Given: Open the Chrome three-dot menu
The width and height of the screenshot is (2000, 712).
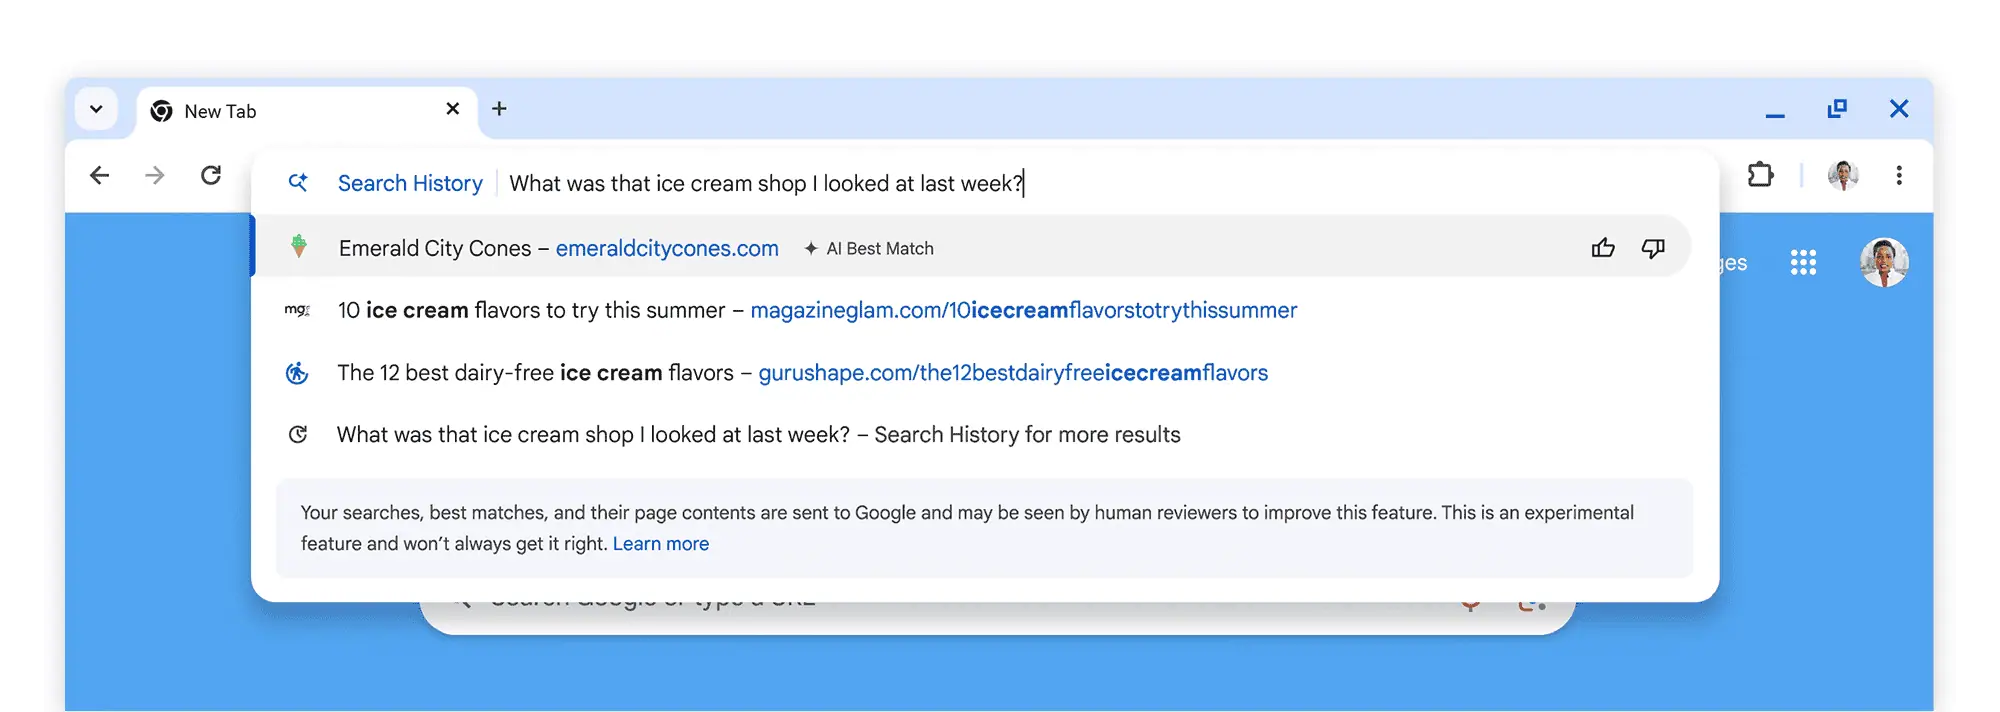Looking at the screenshot, I should point(1898,176).
